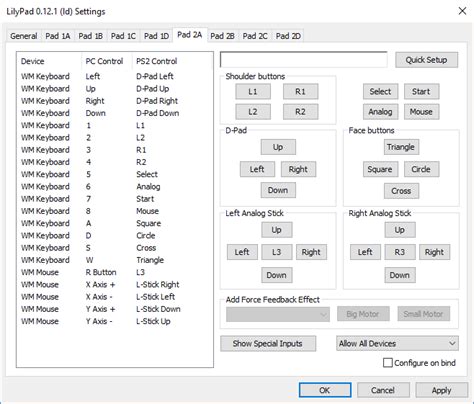Select the D-Pad Up binding row
The image size is (474, 404).
pos(115,89)
